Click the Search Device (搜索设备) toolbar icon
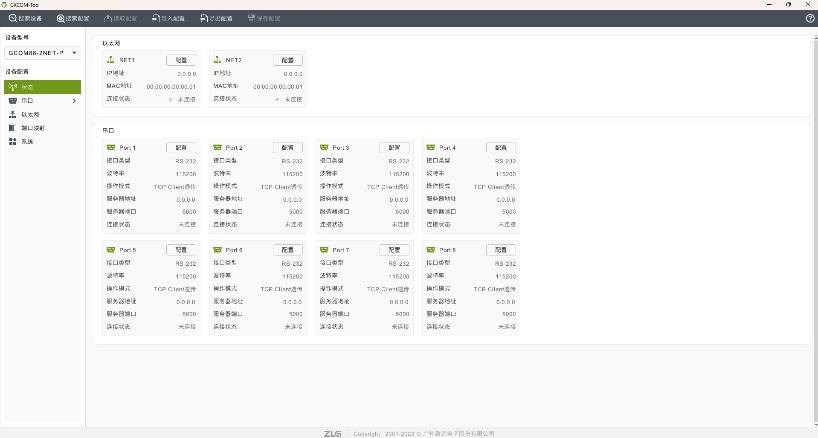The width and height of the screenshot is (818, 438). pyautogui.click(x=13, y=18)
